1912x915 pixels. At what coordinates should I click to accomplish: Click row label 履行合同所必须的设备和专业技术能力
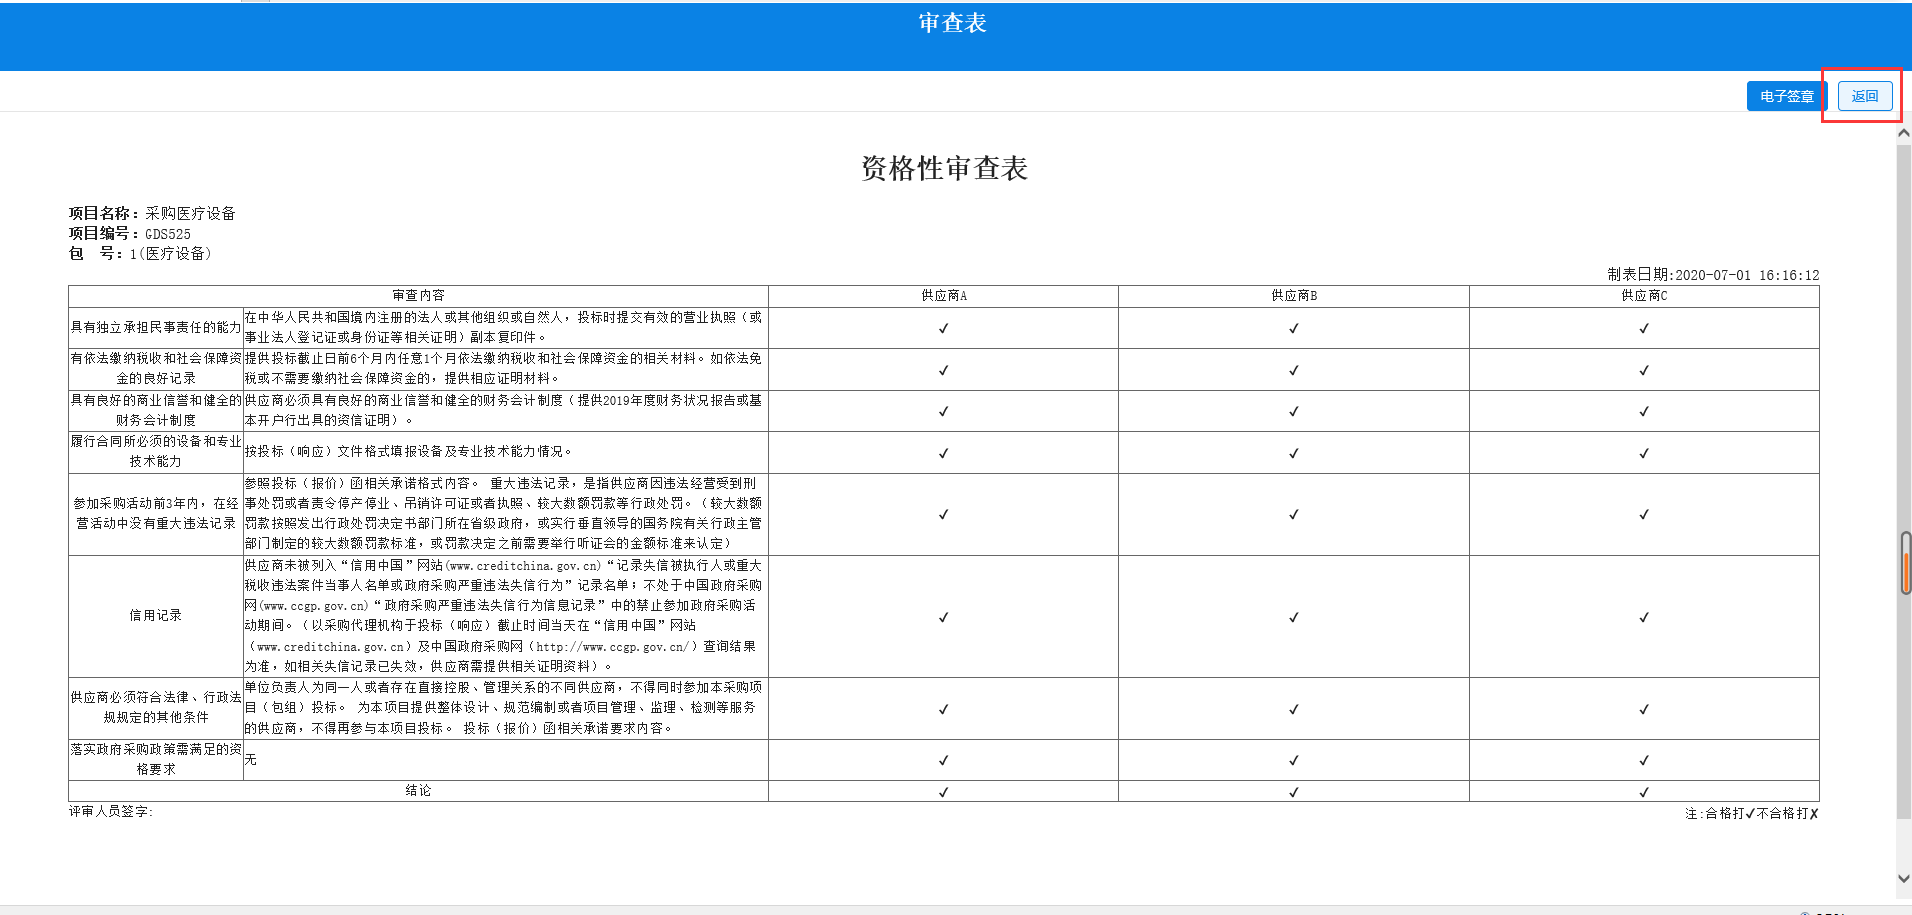[x=155, y=452]
